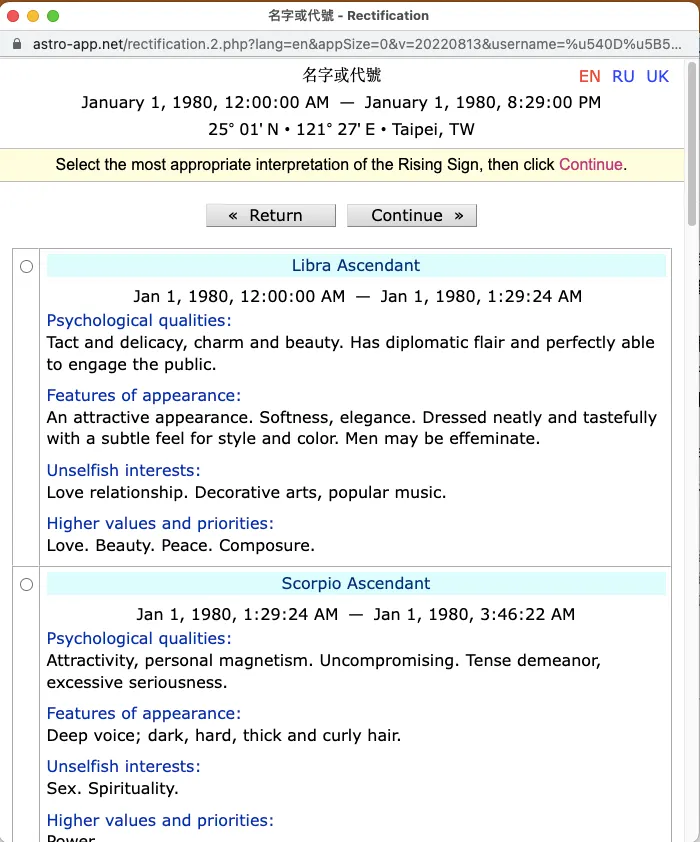Click the location line '25° 01' N • 121° 27' E • Taipei, TW'

point(341,129)
